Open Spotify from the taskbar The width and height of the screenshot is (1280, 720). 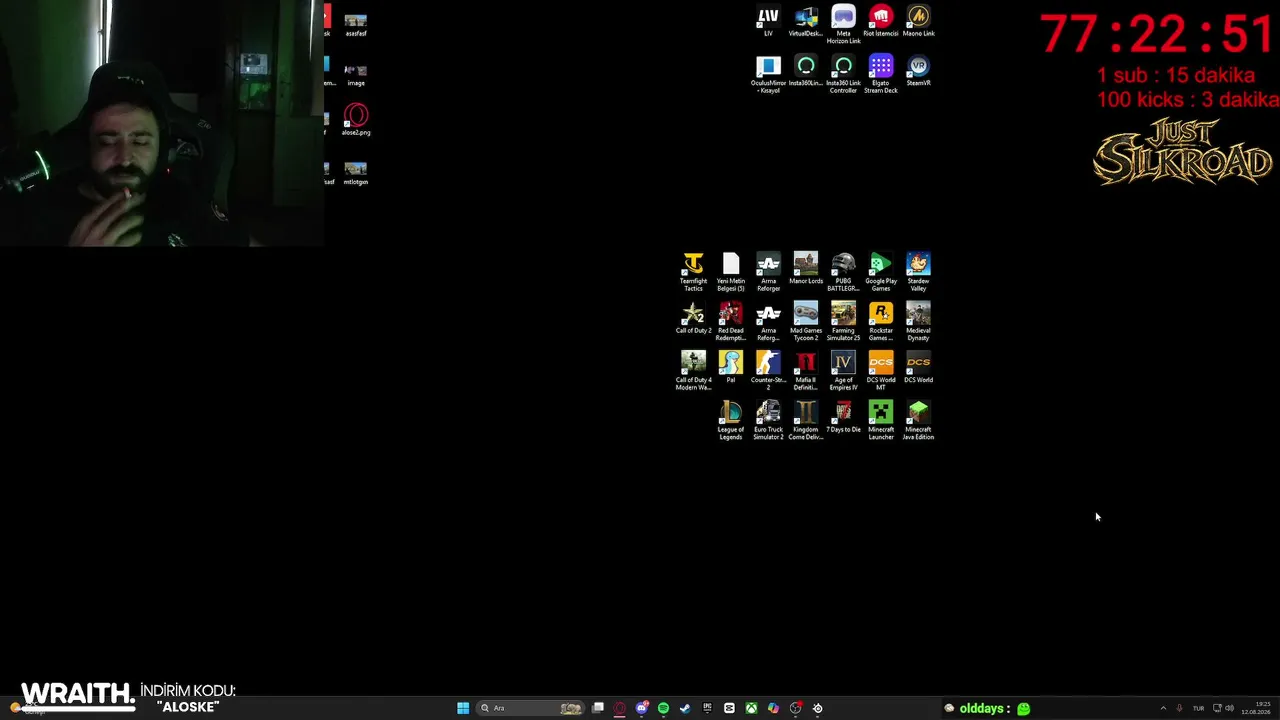[663, 708]
